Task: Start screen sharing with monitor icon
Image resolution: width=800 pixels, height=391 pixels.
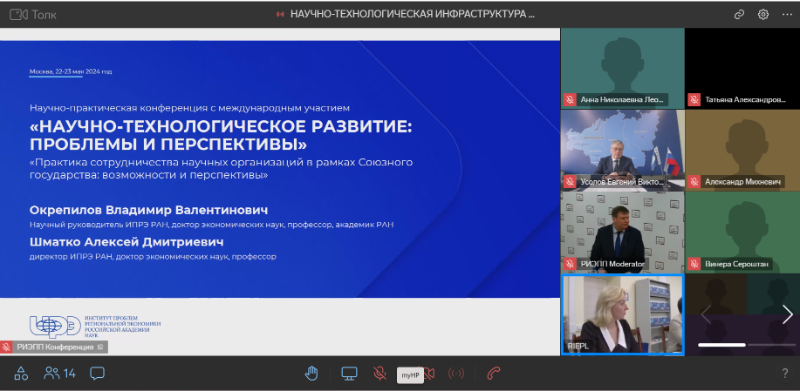Action: click(x=349, y=374)
